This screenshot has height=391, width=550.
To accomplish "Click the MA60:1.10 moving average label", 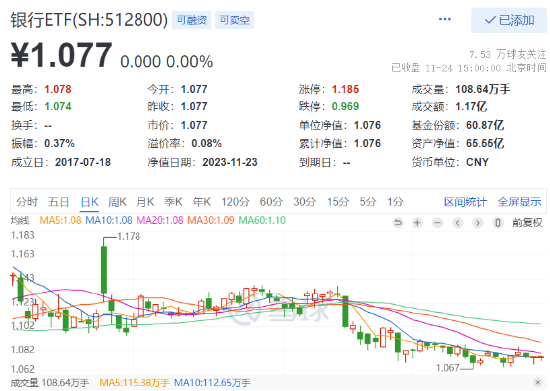I will [262, 220].
